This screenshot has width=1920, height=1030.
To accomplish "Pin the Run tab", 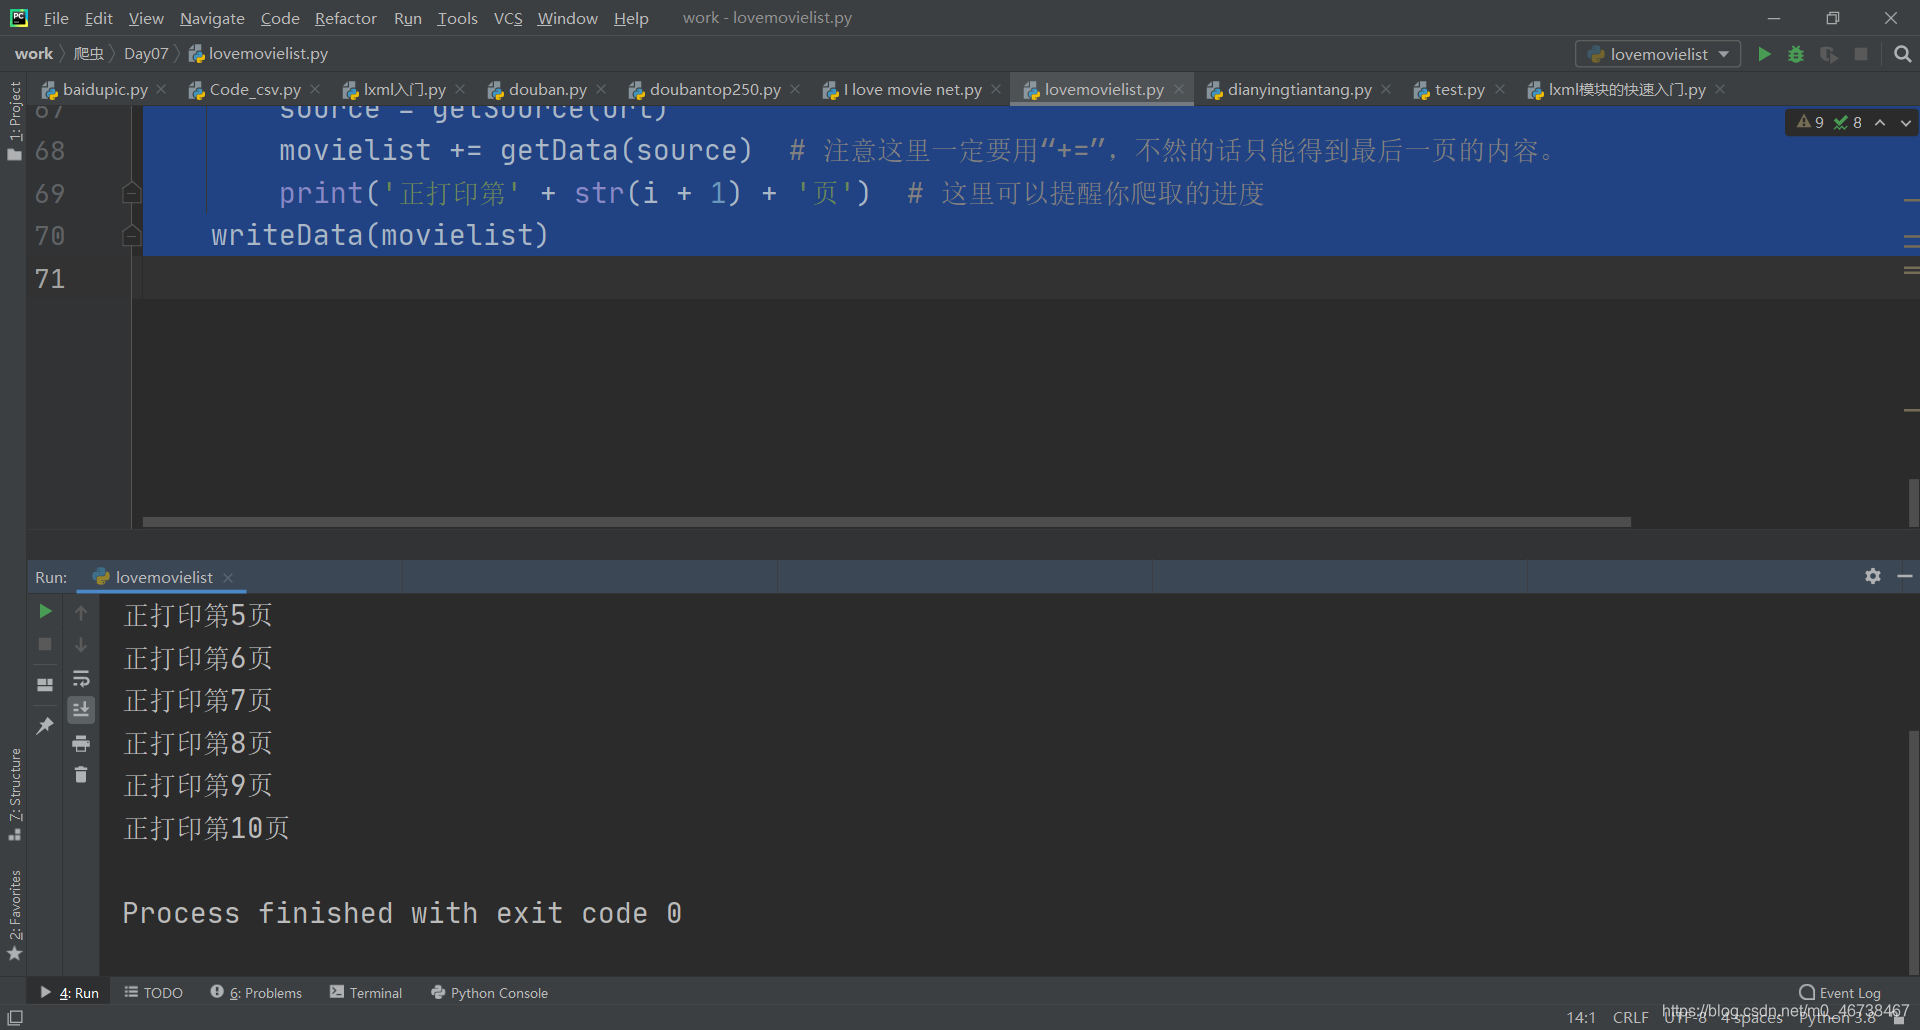I will 45,726.
